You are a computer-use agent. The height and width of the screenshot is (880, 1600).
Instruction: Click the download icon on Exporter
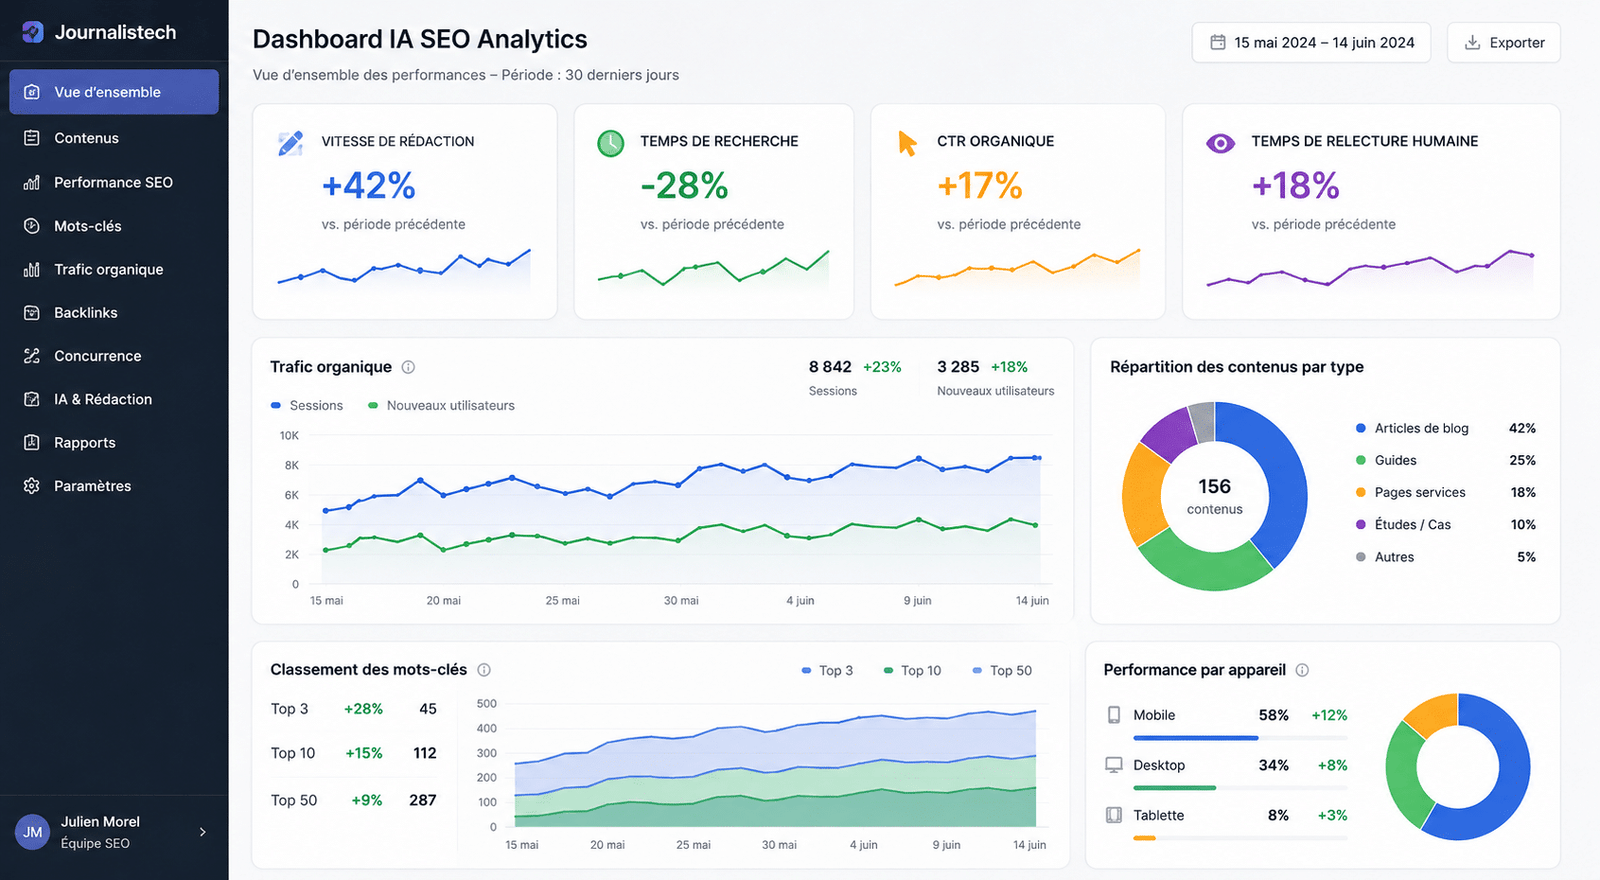[x=1472, y=43]
